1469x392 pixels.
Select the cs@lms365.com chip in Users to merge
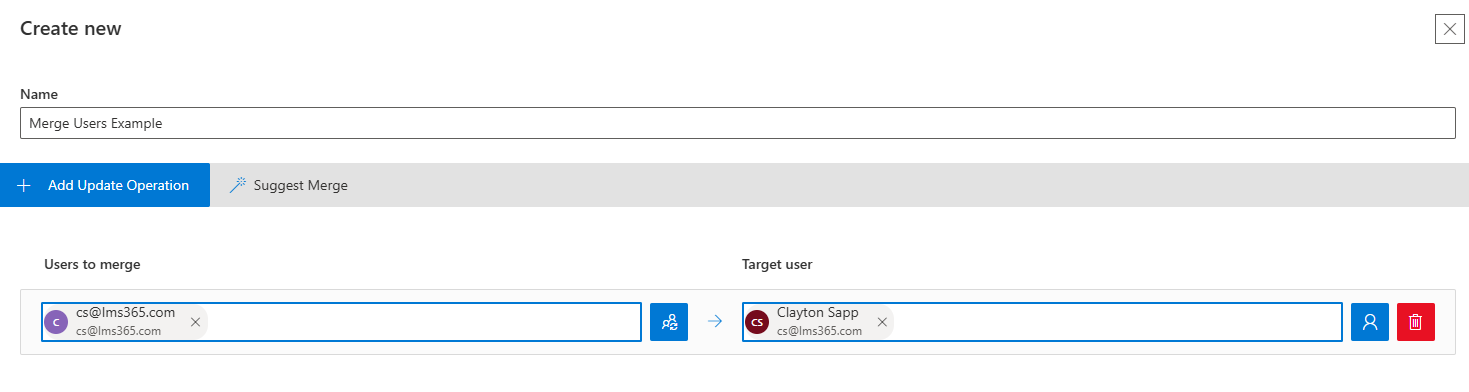(125, 322)
